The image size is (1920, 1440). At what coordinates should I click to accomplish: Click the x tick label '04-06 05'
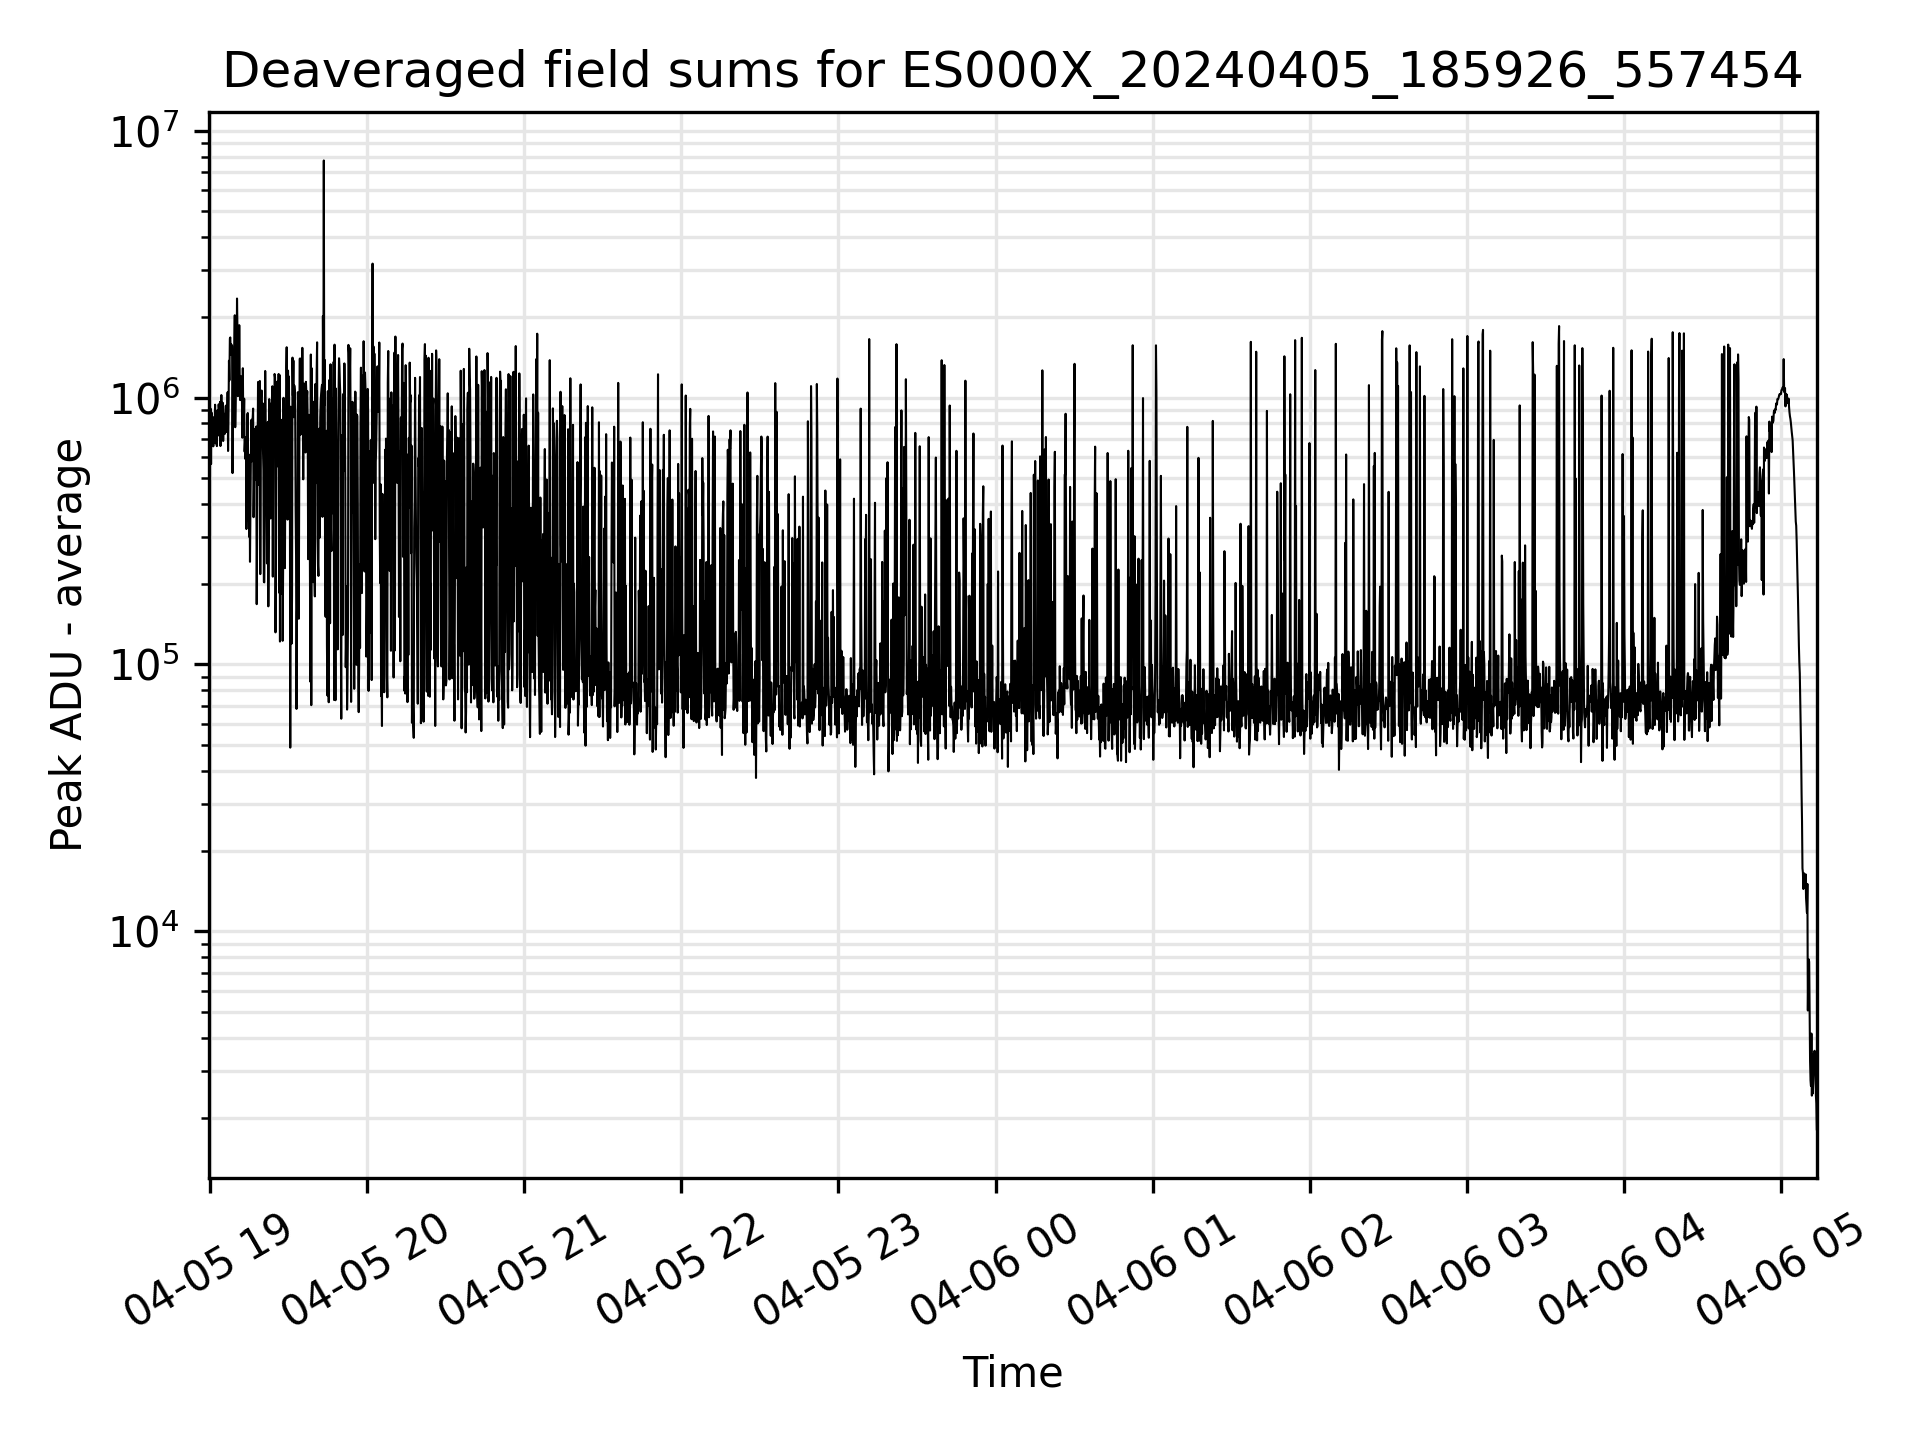click(x=1781, y=1270)
